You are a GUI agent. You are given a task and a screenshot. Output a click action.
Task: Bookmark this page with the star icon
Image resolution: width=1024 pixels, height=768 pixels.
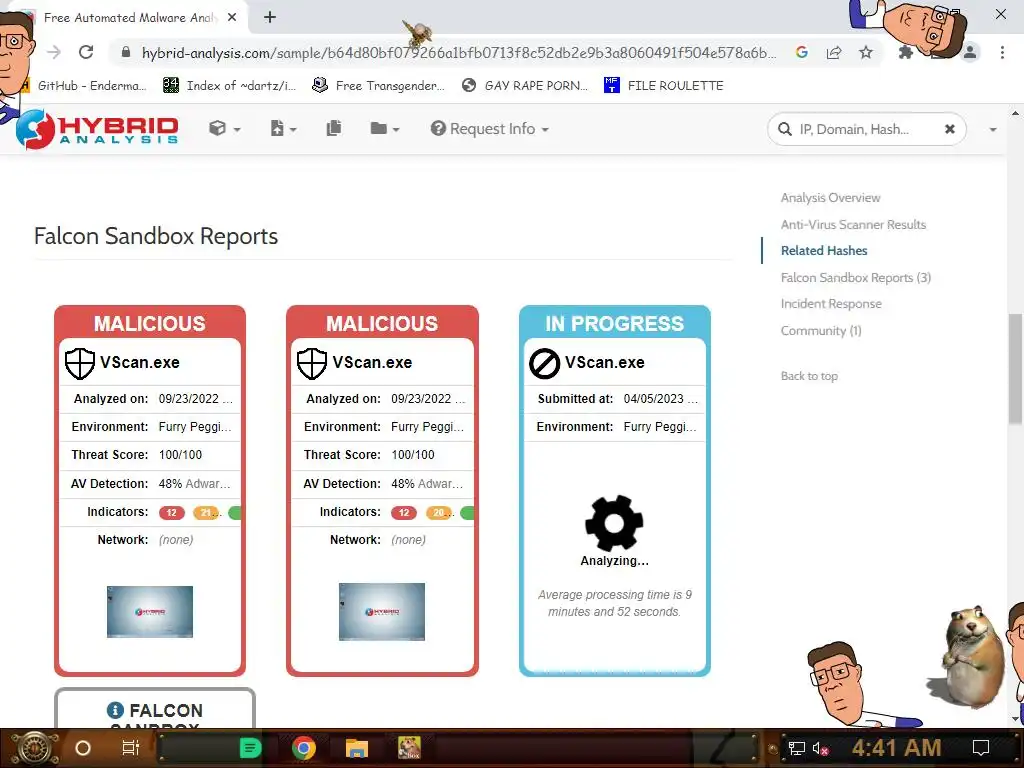[866, 52]
